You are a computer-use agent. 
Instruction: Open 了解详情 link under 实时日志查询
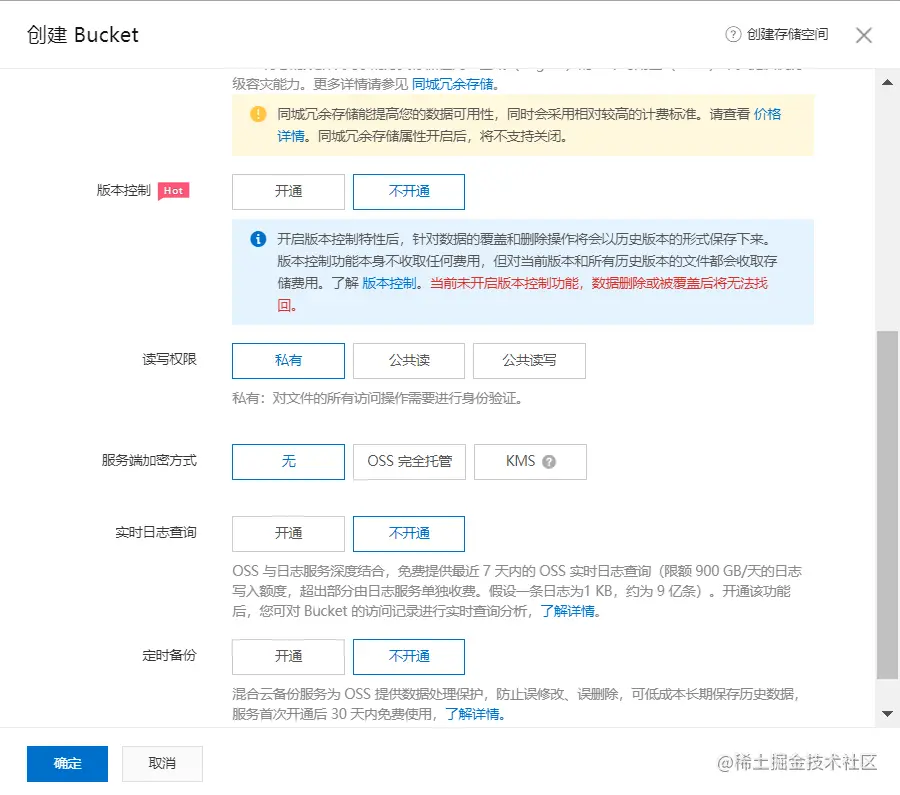pyautogui.click(x=567, y=611)
